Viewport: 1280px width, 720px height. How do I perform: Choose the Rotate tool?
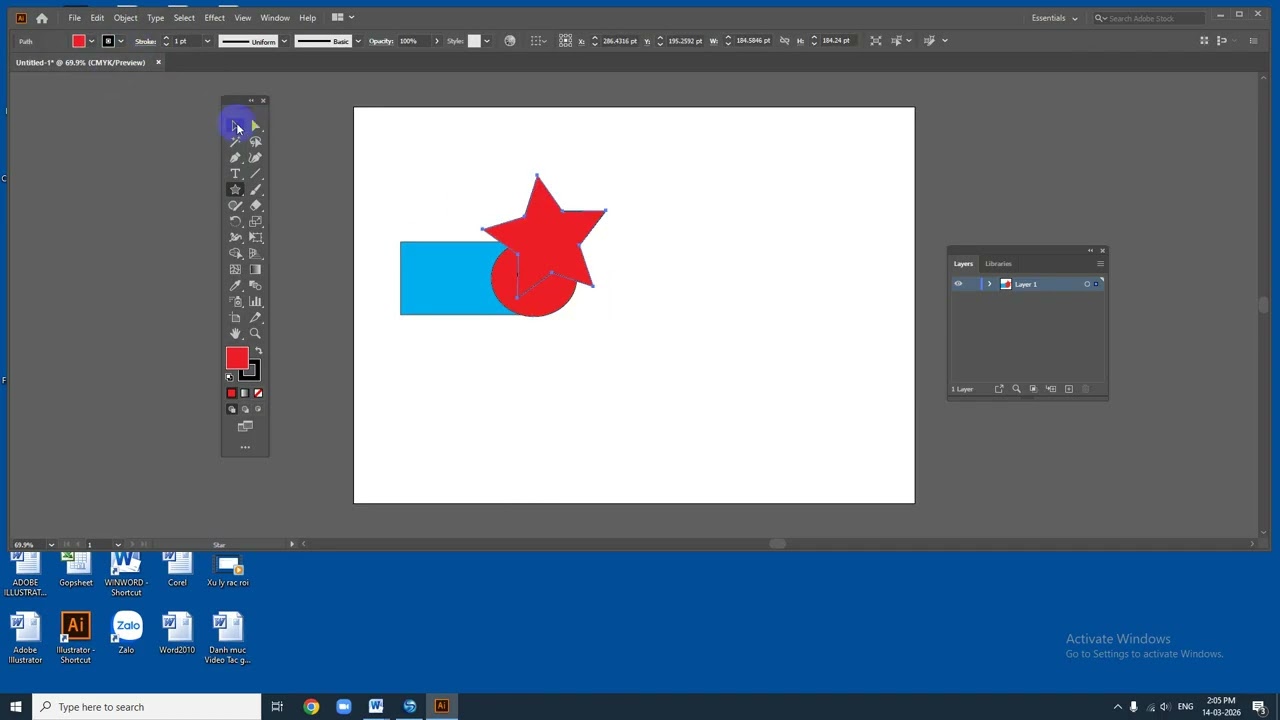tap(235, 222)
